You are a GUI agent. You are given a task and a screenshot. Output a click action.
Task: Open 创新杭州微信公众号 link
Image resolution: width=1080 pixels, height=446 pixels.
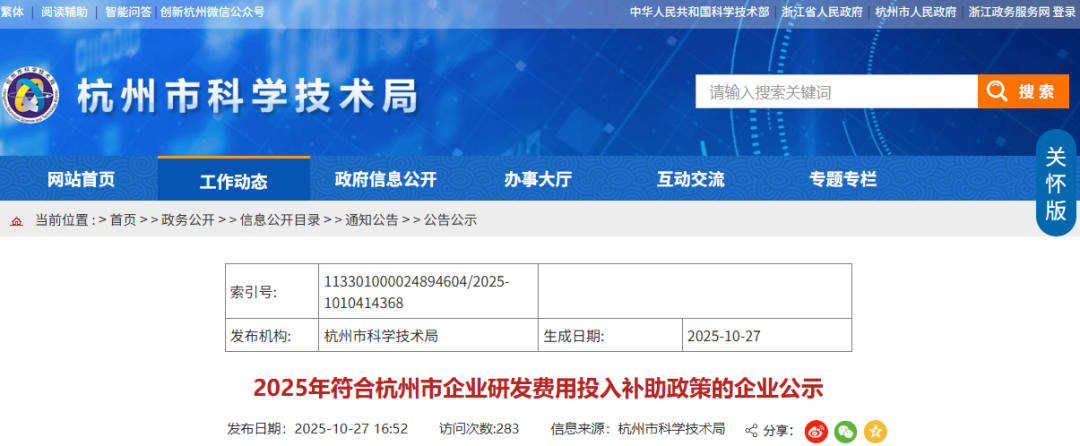tap(212, 12)
